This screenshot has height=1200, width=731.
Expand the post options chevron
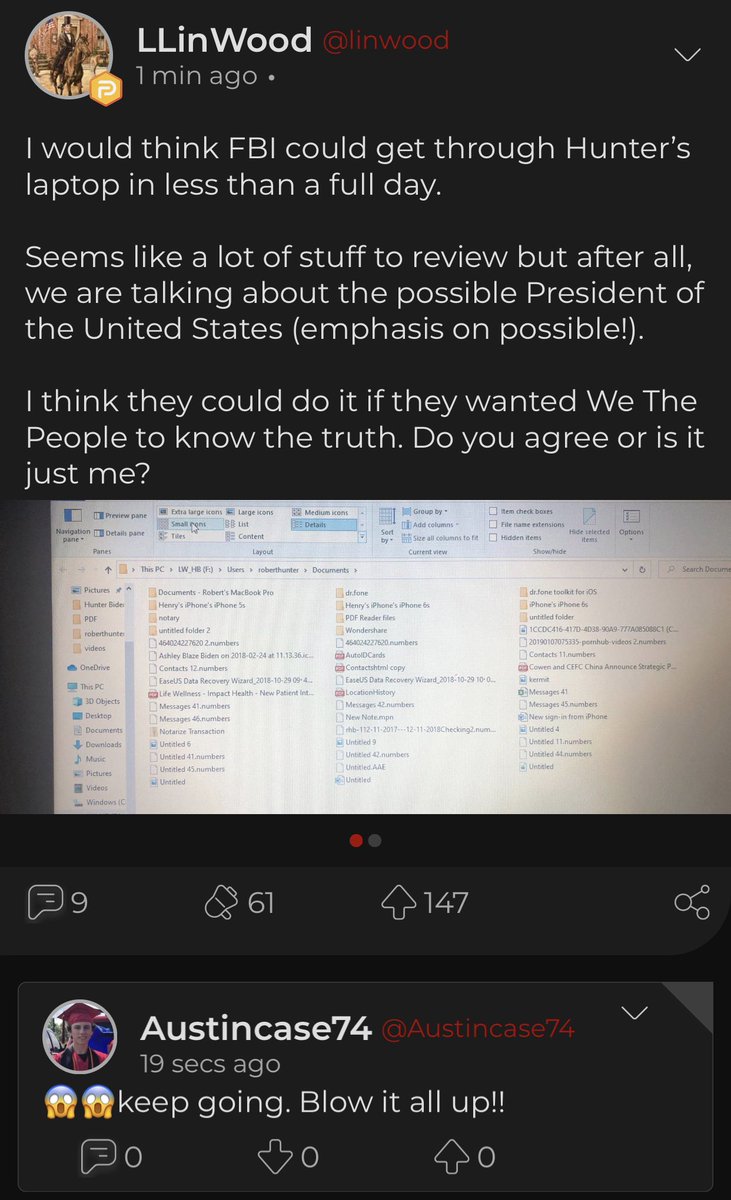(690, 53)
